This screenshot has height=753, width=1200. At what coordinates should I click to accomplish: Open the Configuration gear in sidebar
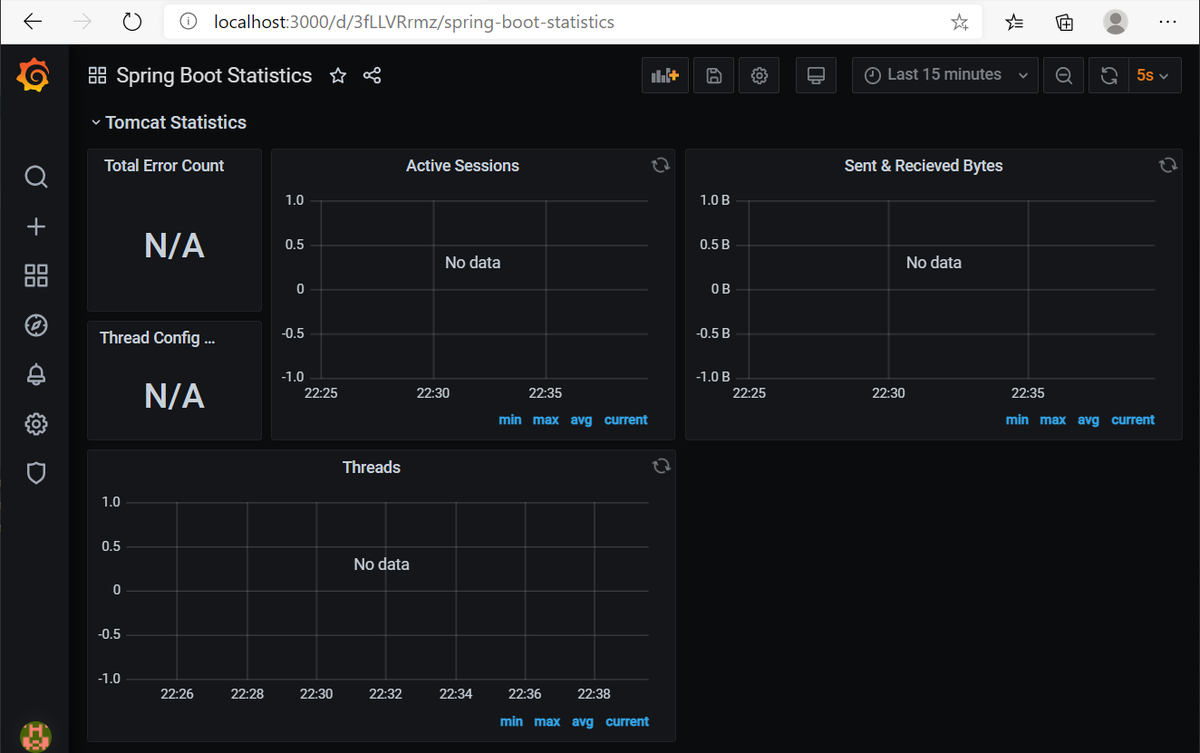[36, 424]
